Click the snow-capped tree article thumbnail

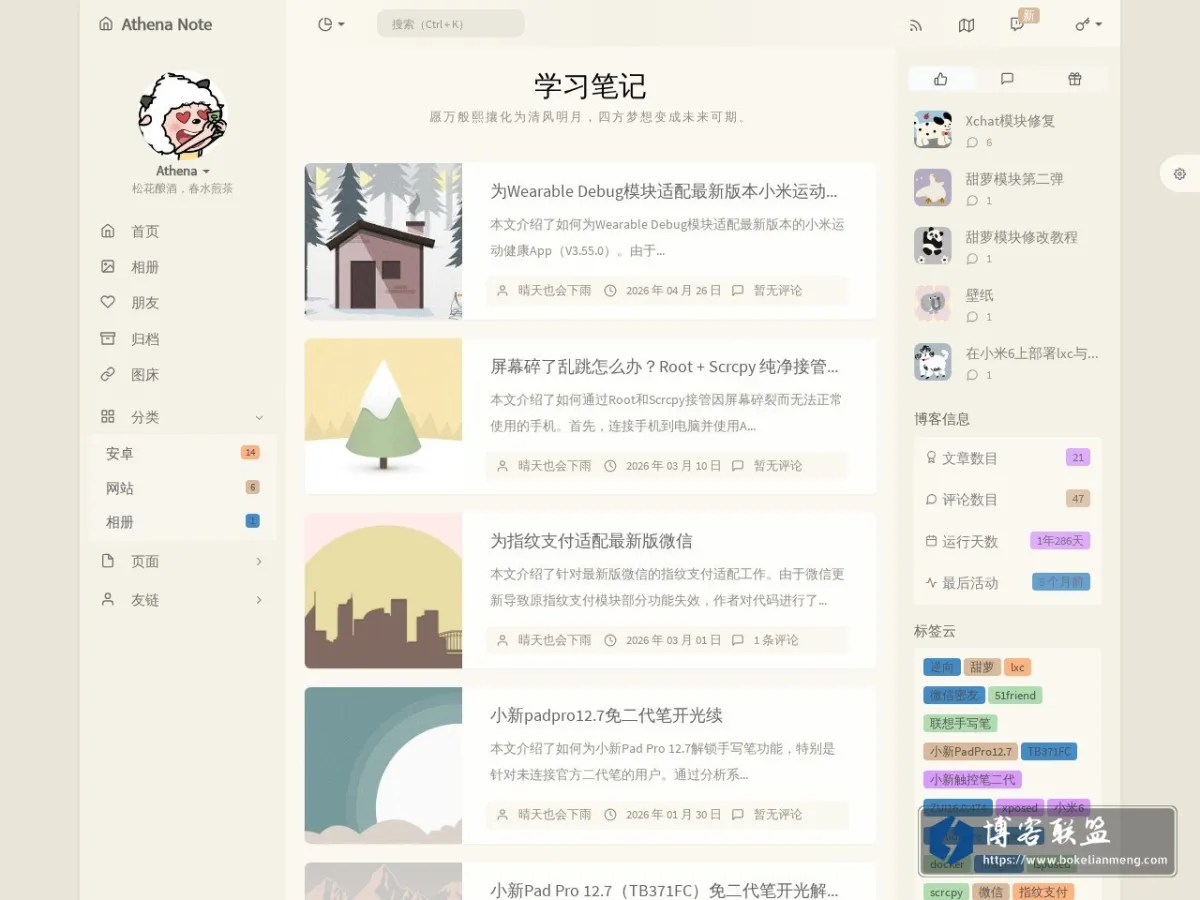(383, 416)
